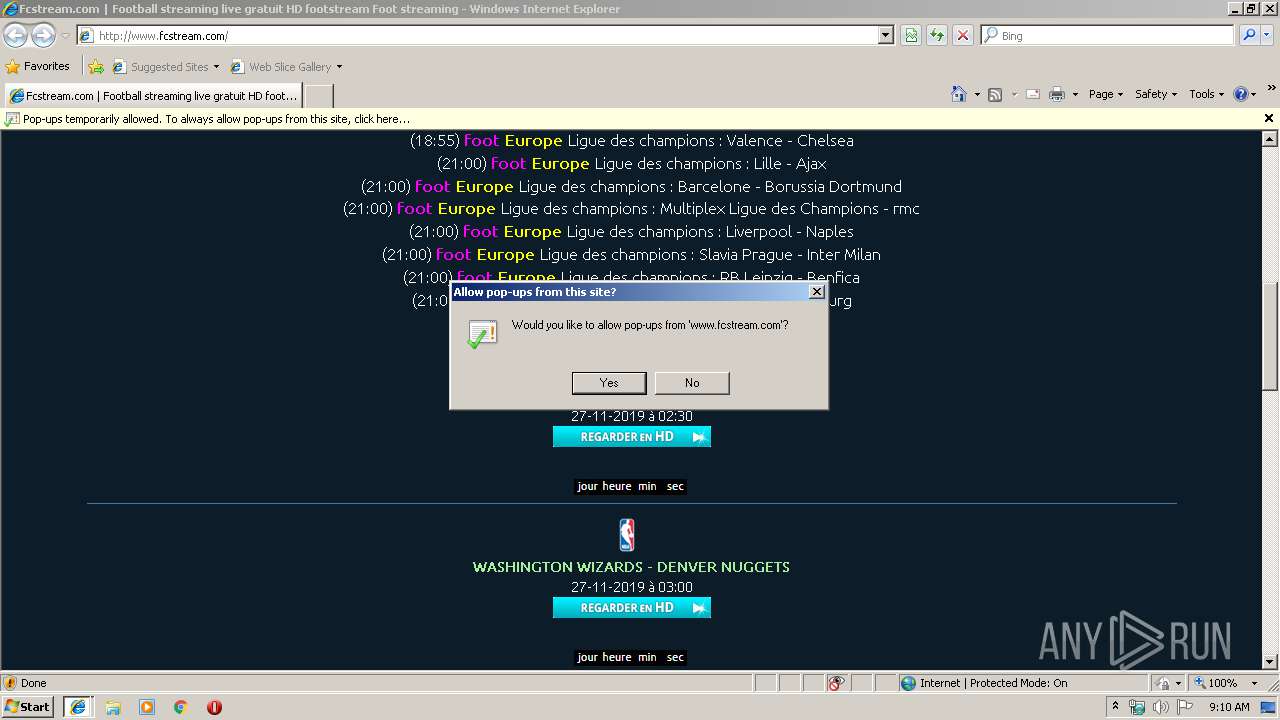This screenshot has height=720, width=1280.
Task: Click the page scrollbar up arrow
Action: coord(1270,139)
